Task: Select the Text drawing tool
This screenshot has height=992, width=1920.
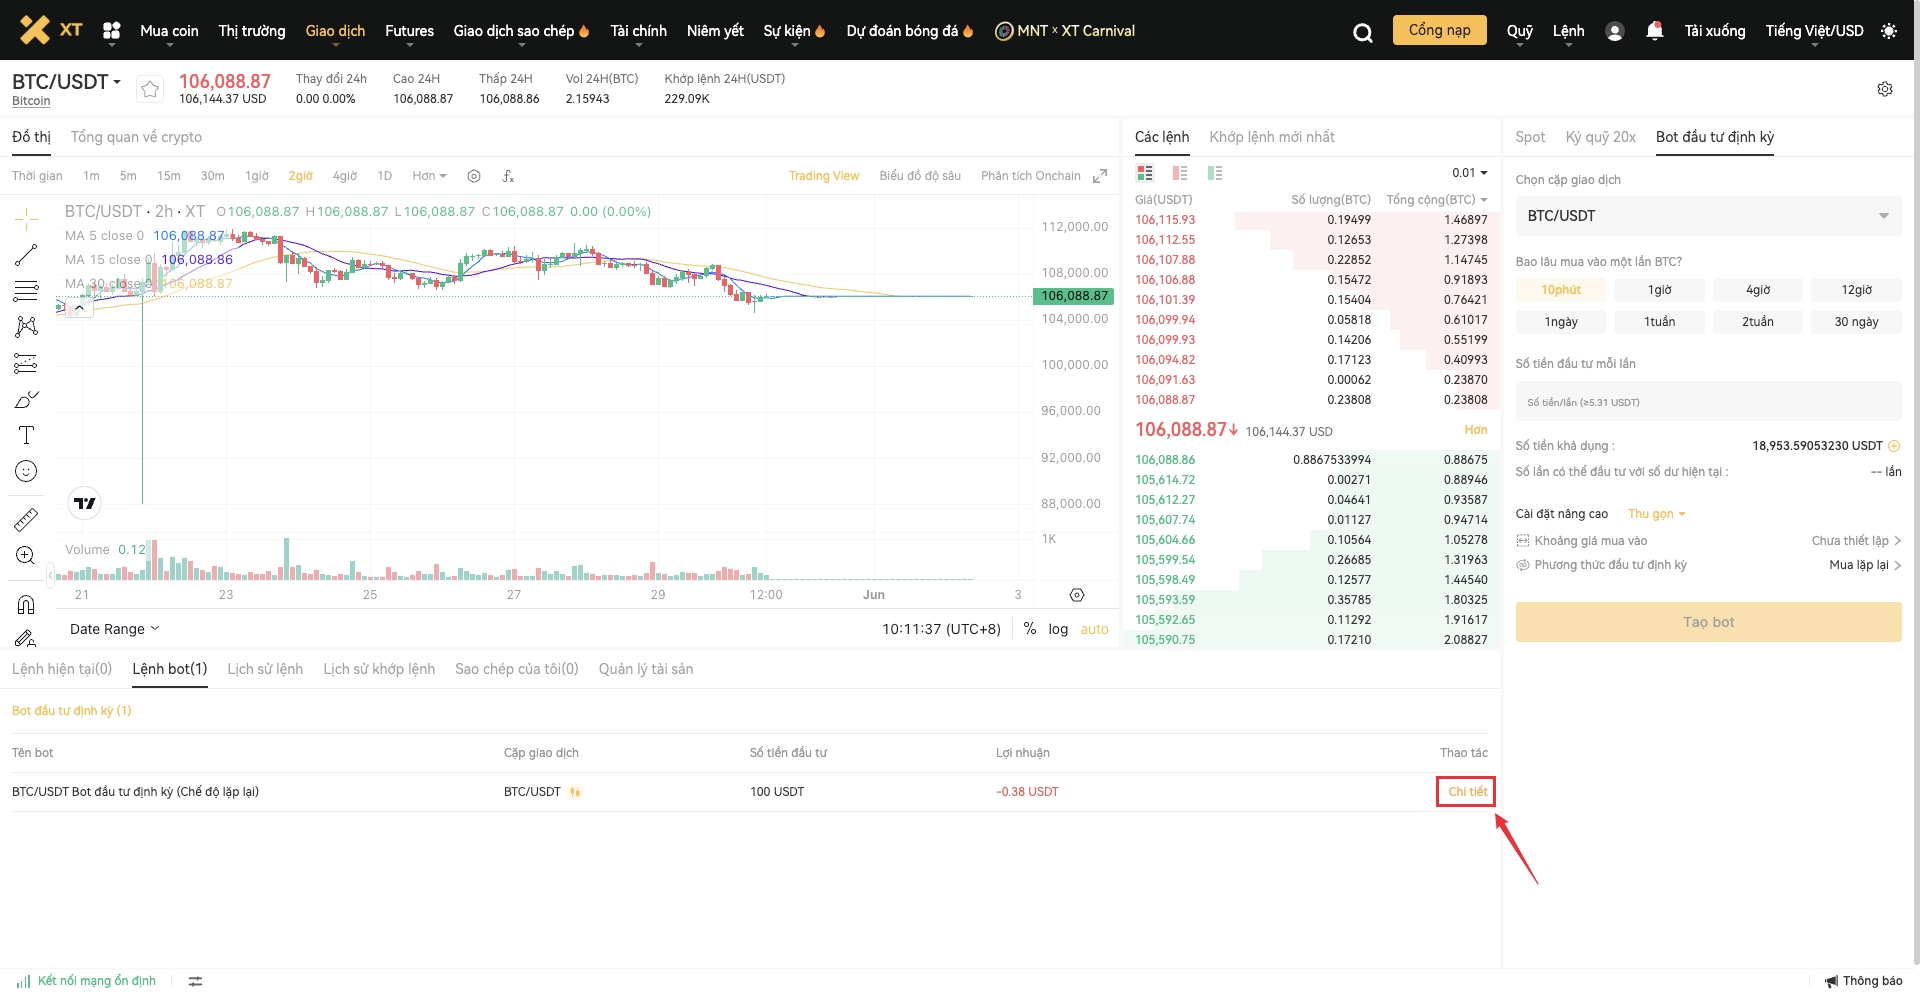Action: (x=26, y=435)
